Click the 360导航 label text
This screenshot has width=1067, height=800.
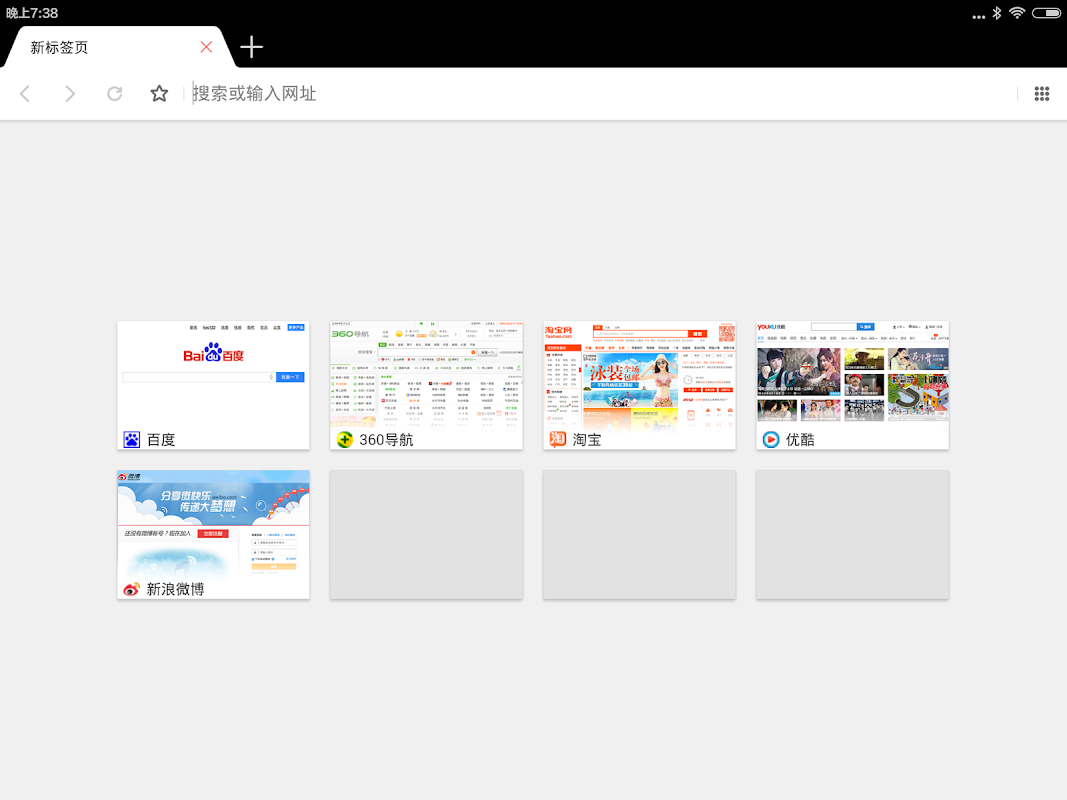387,439
